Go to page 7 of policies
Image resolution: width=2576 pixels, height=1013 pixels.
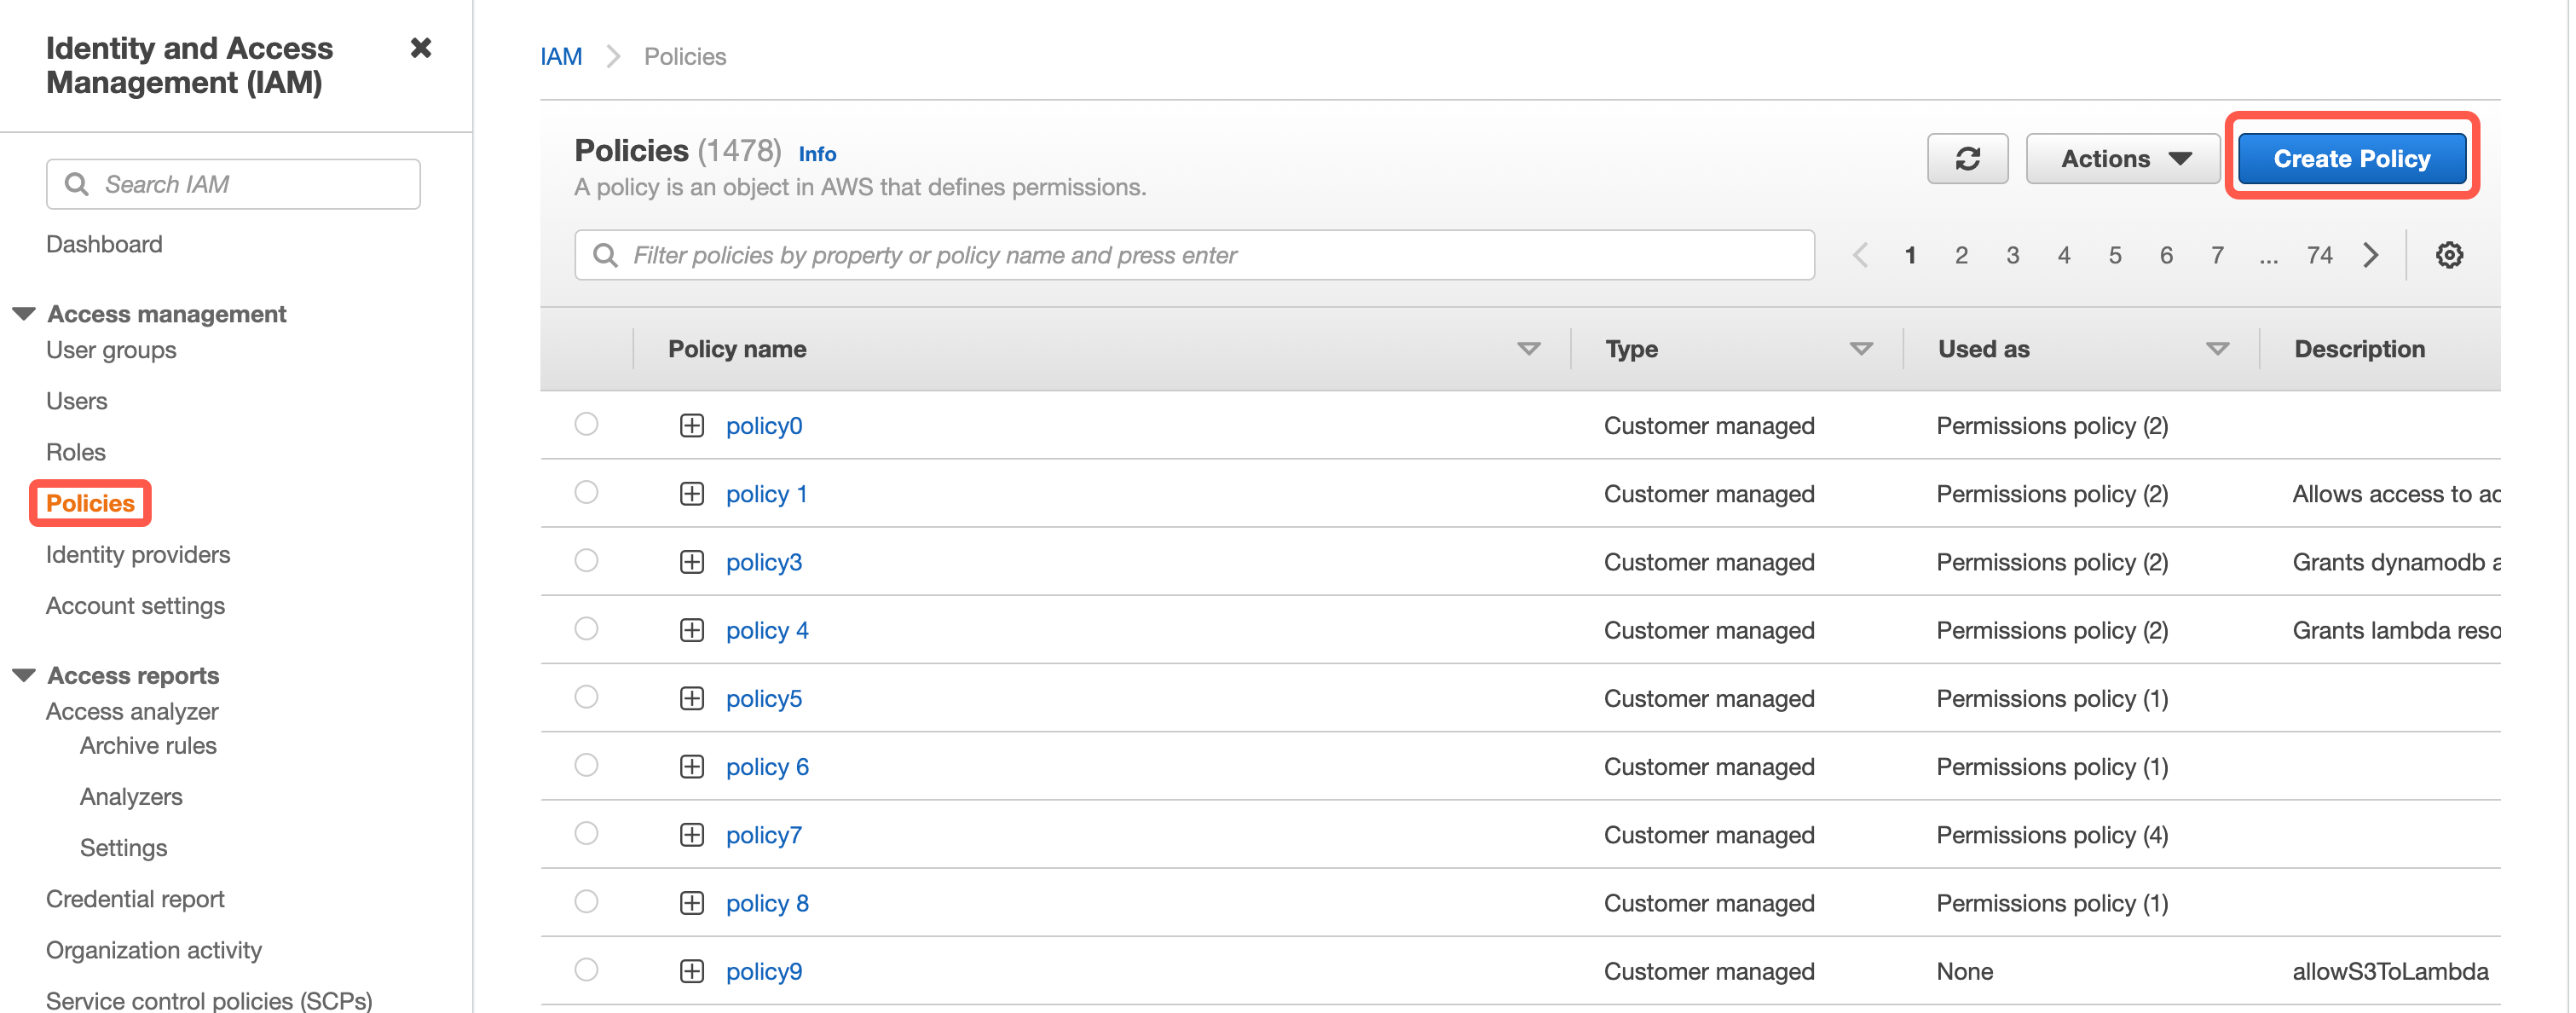2216,255
